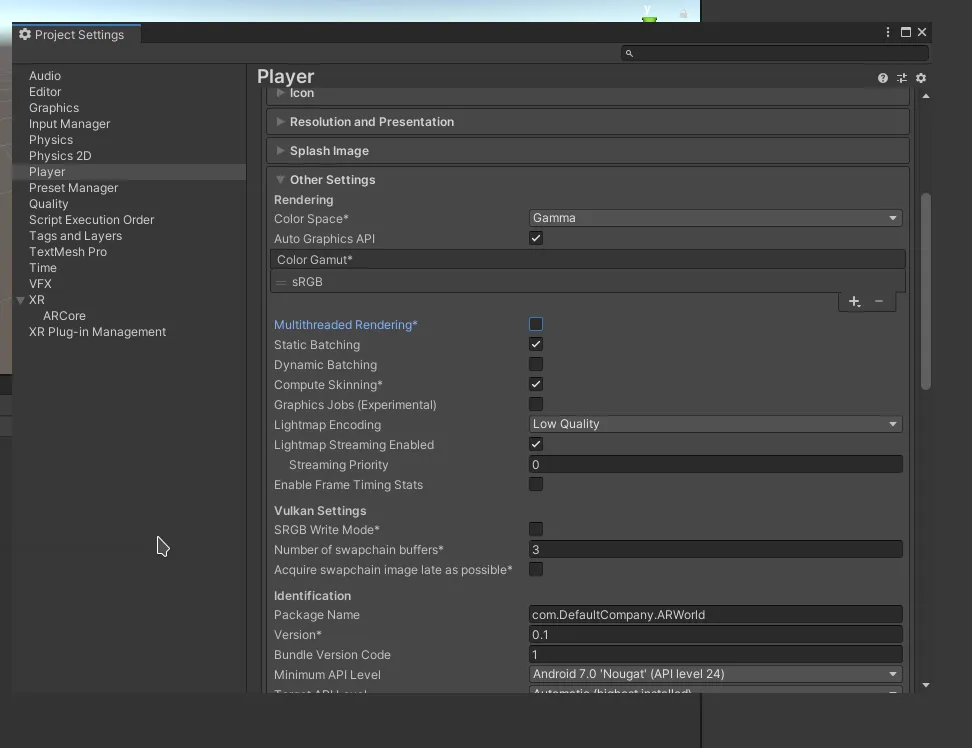
Task: Open the Color Space dropdown
Action: (715, 218)
